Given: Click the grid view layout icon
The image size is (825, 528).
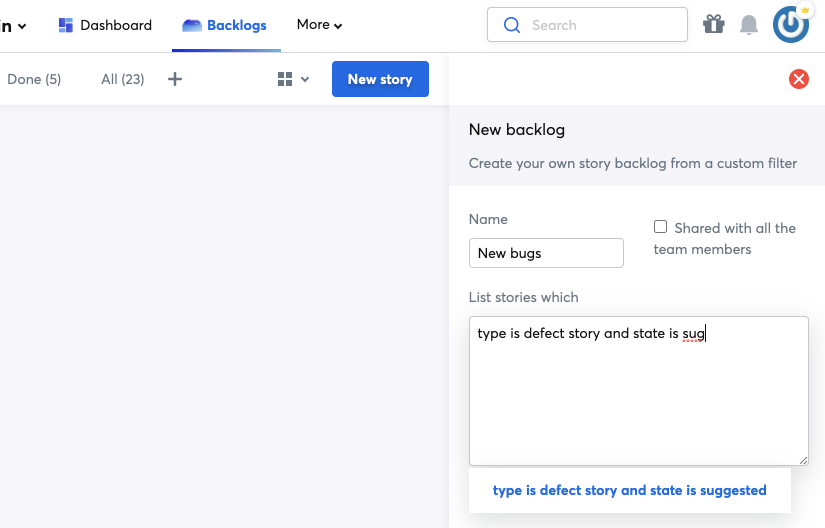Looking at the screenshot, I should pyautogui.click(x=285, y=79).
